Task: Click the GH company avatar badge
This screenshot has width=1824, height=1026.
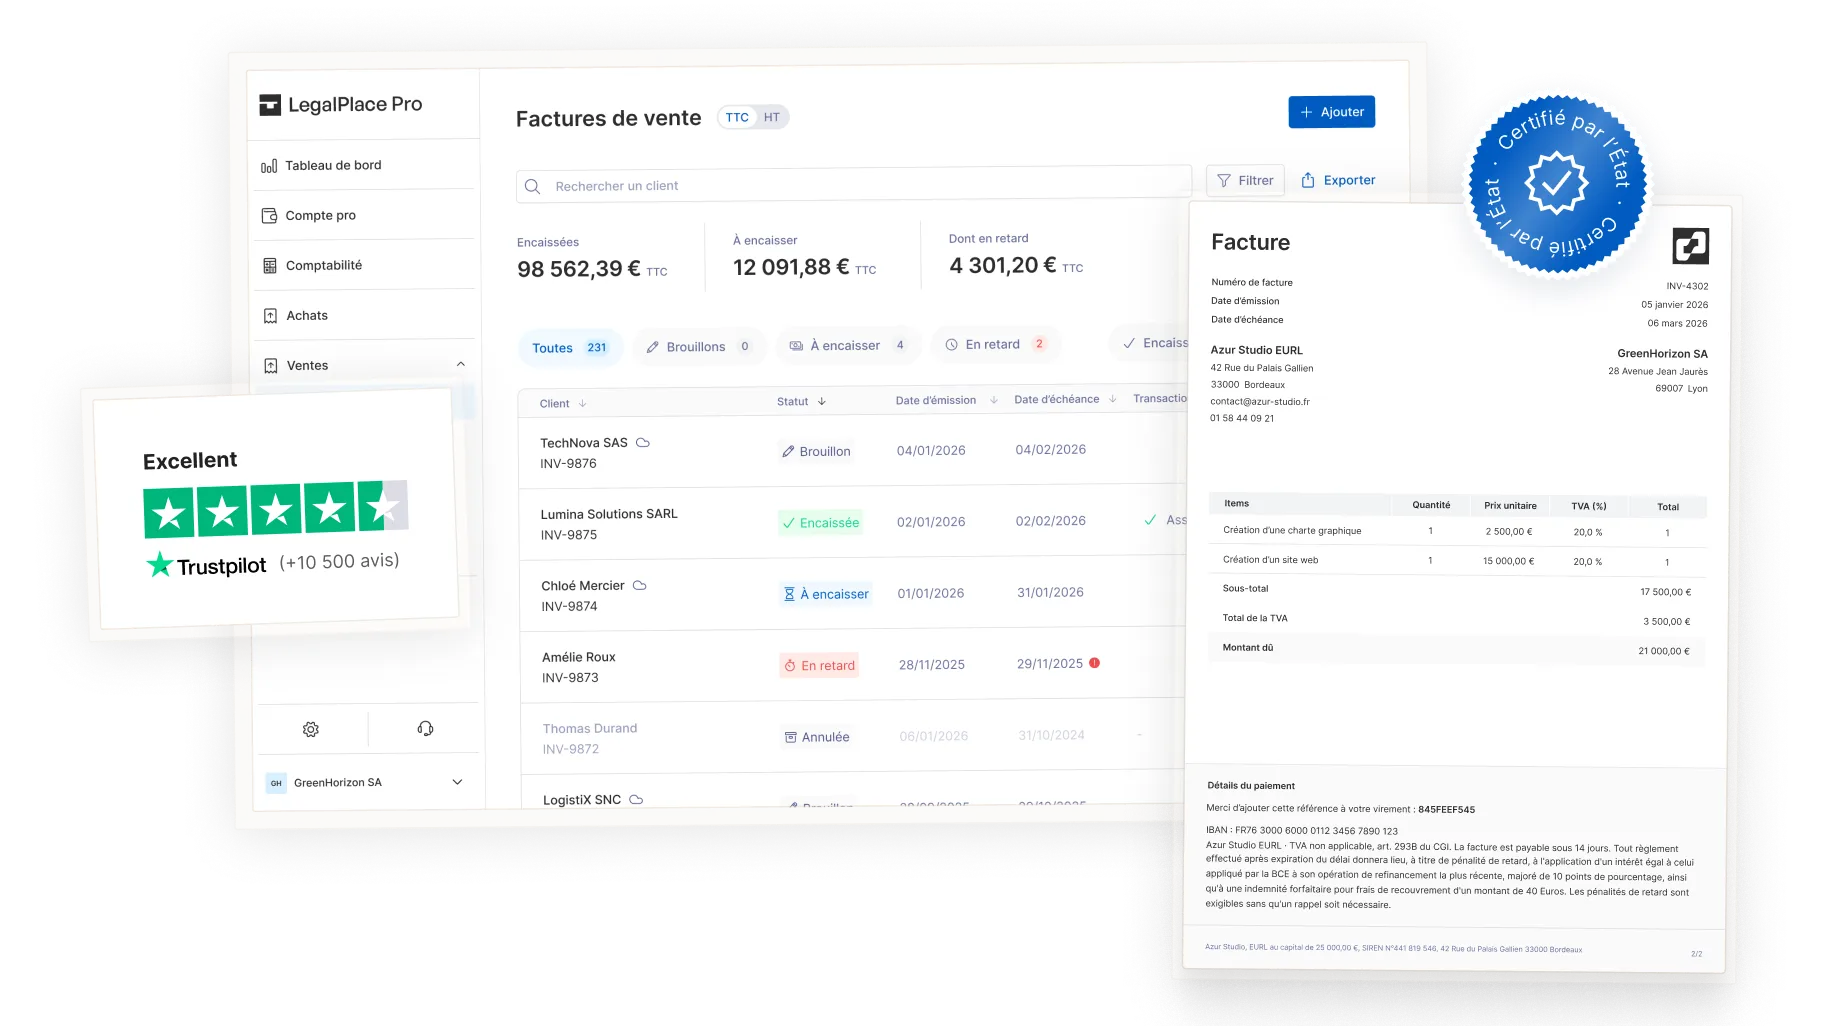Action: 276,783
